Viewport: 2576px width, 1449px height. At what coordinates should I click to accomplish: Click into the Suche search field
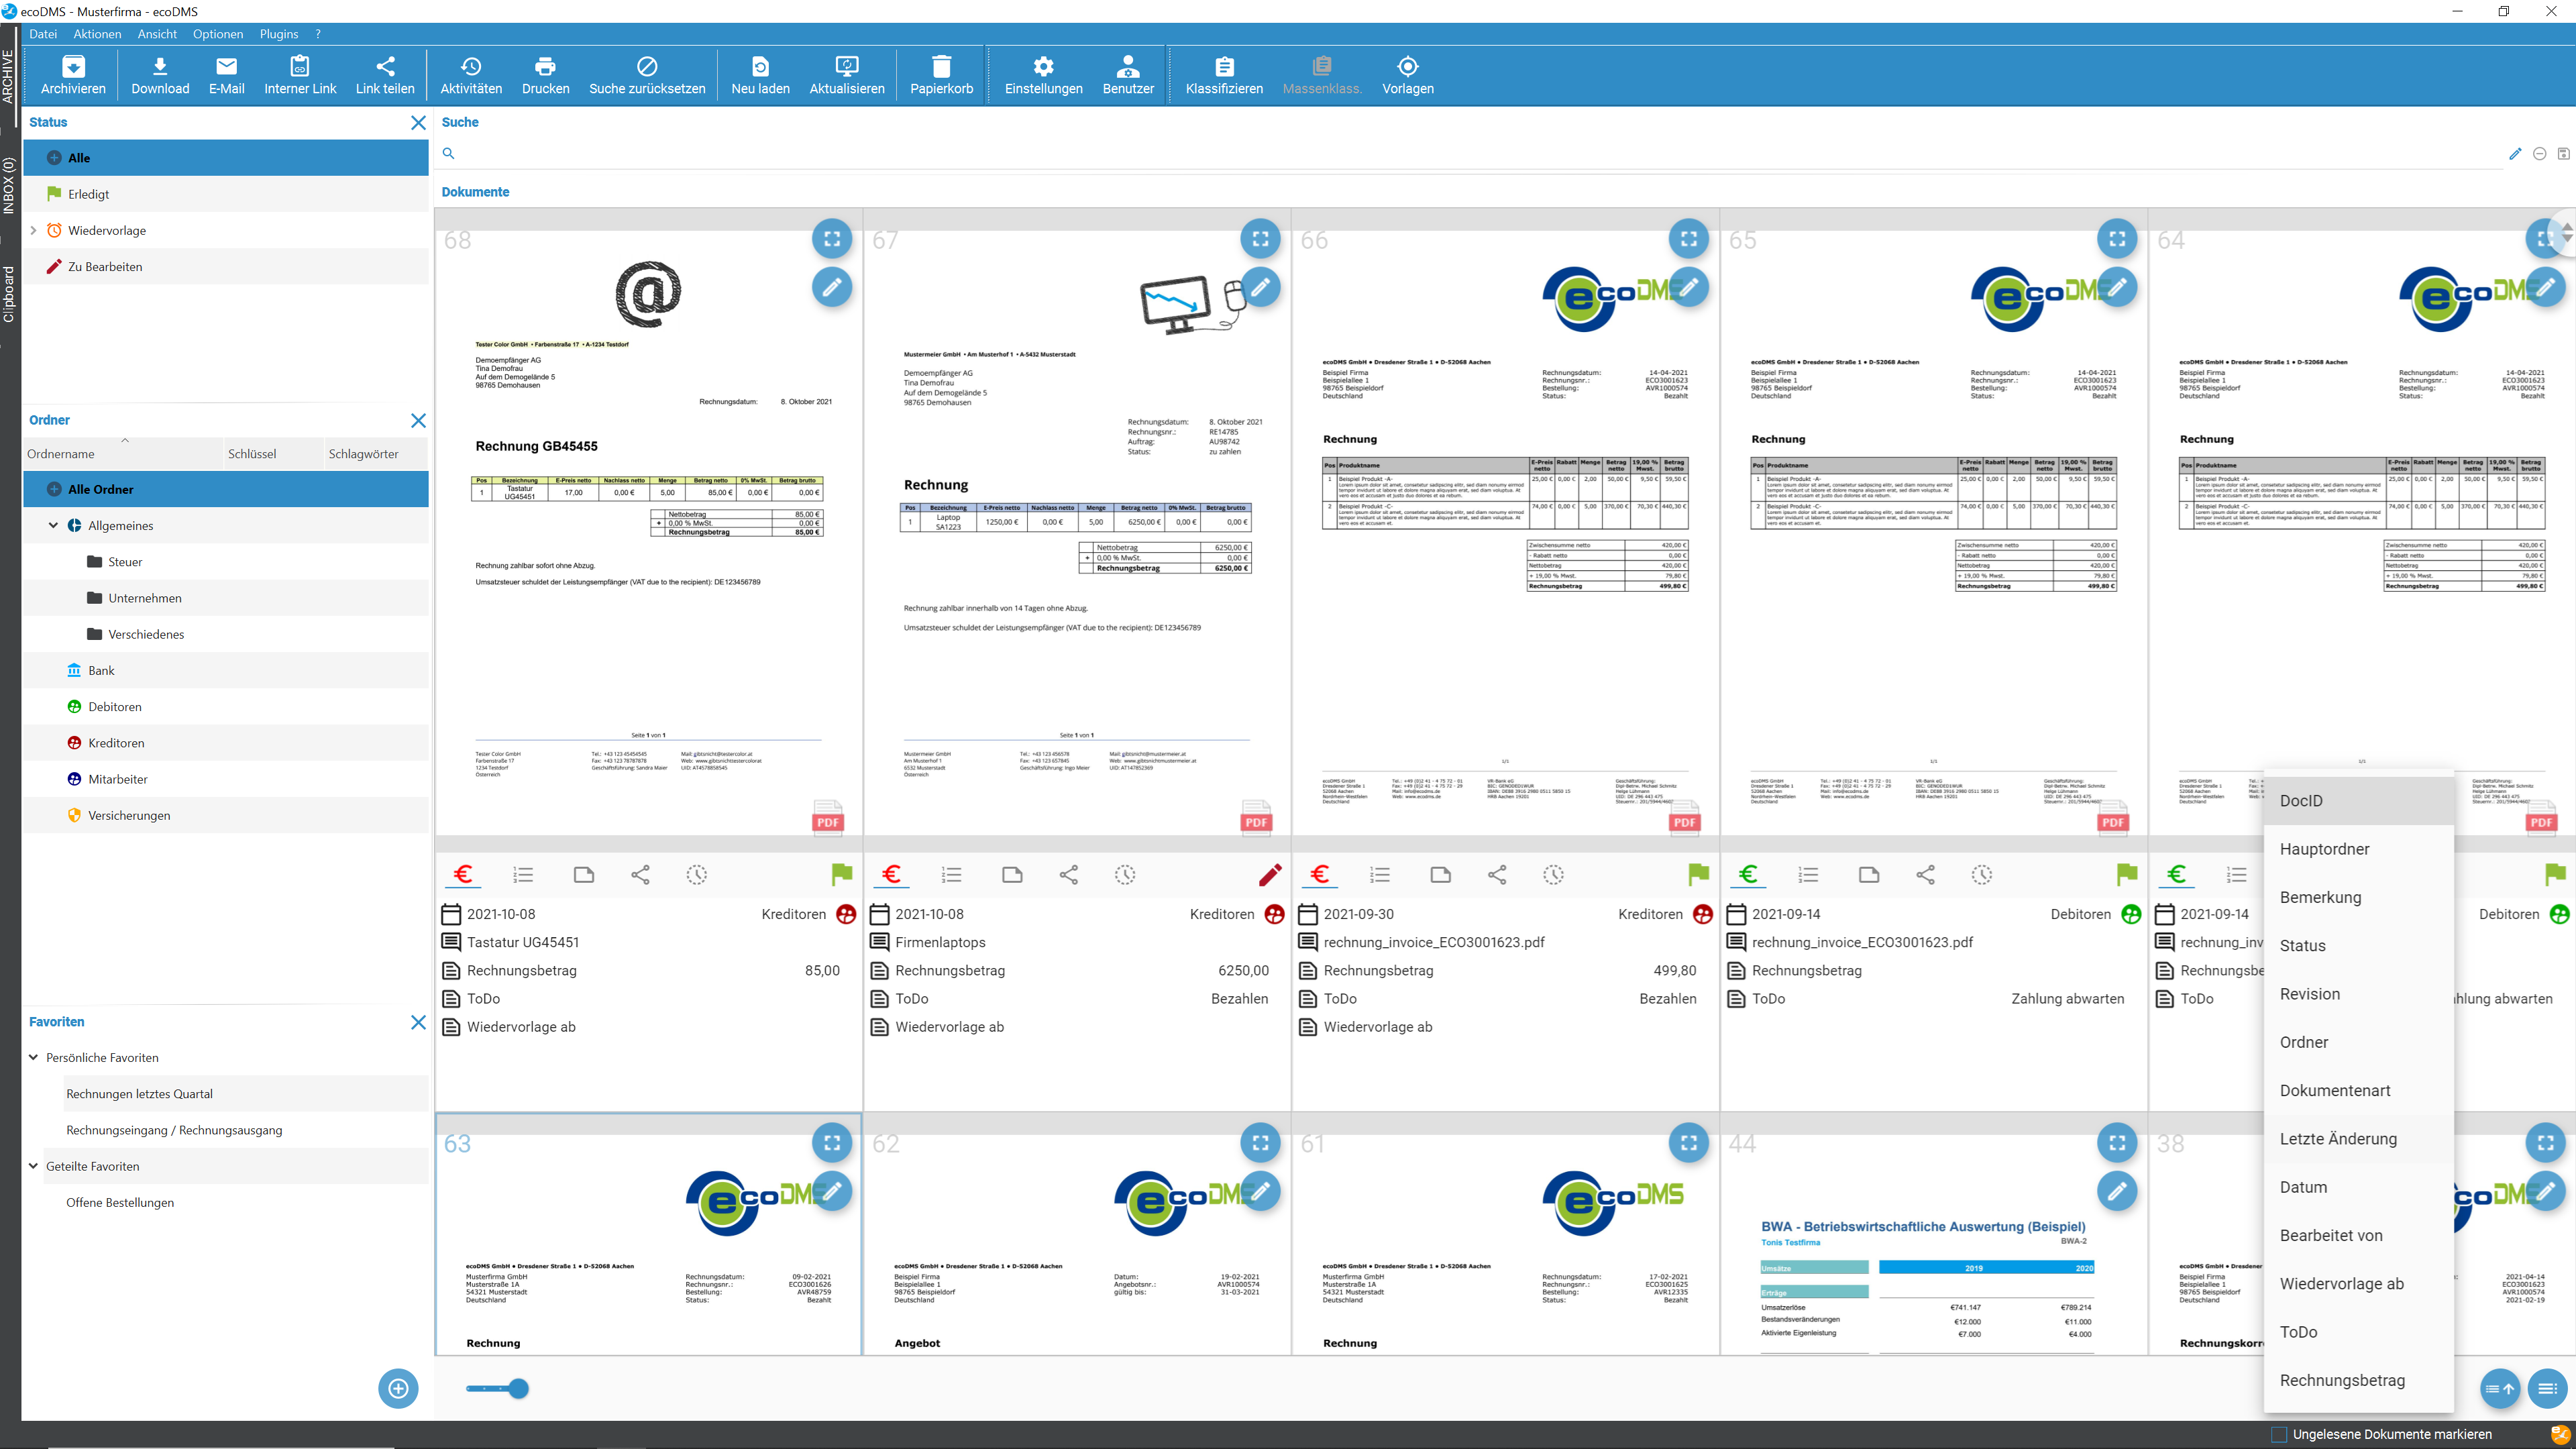point(1480,153)
